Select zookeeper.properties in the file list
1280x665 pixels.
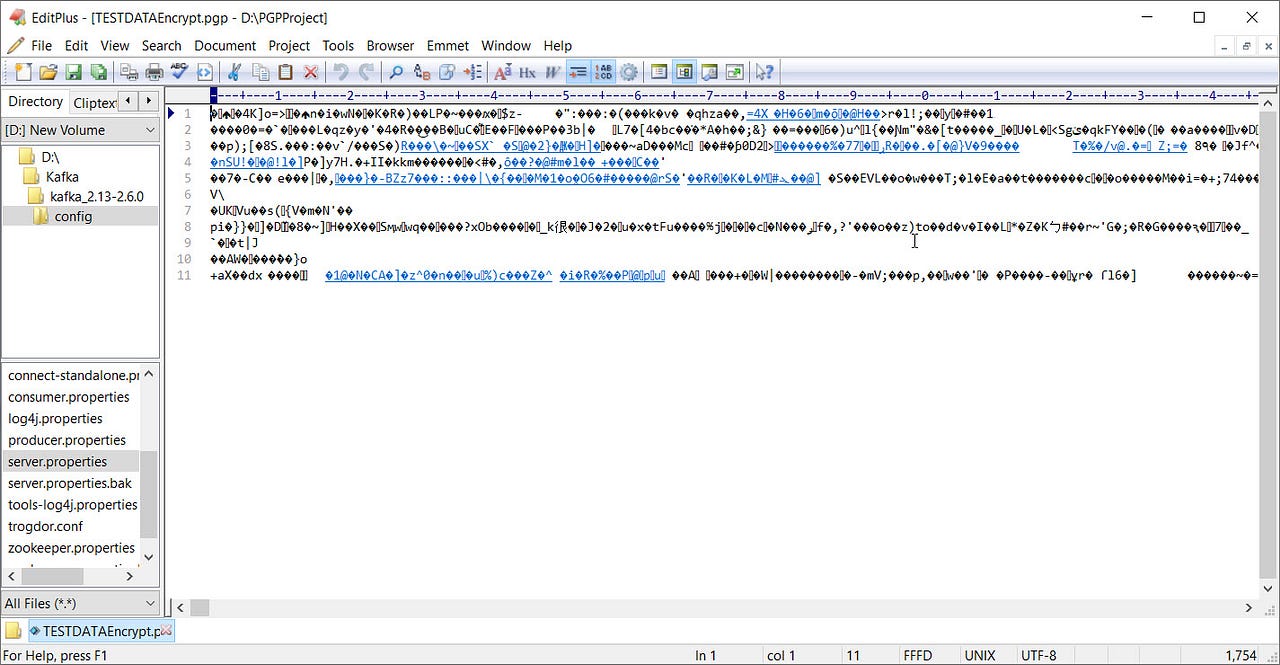[x=71, y=548]
